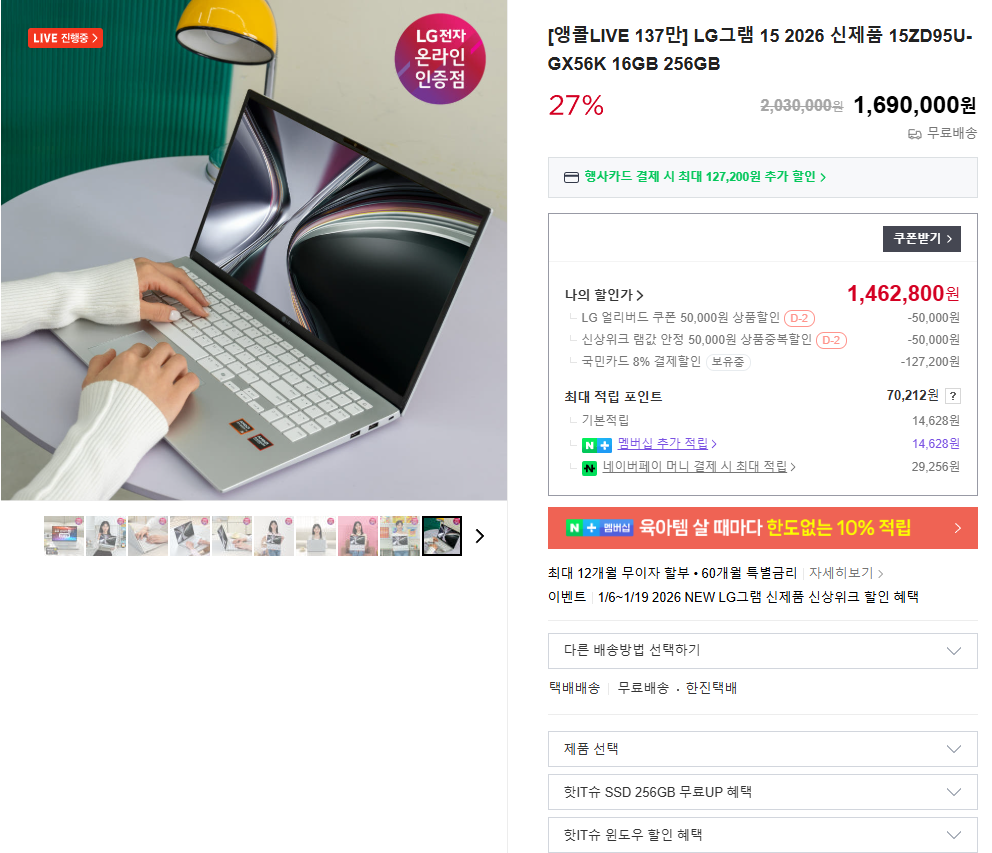Click the 육아템 10% 적립 membership banner
The width and height of the screenshot is (992, 853).
click(x=762, y=528)
